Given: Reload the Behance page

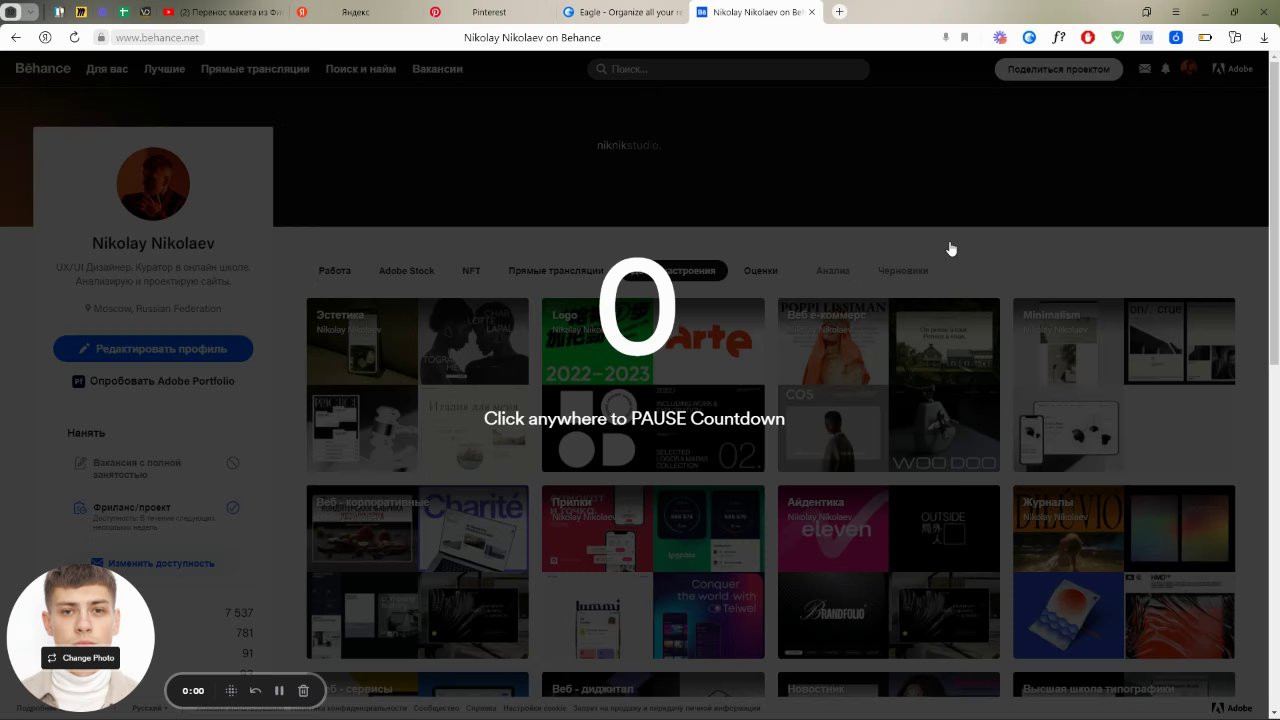Looking at the screenshot, I should pyautogui.click(x=74, y=37).
